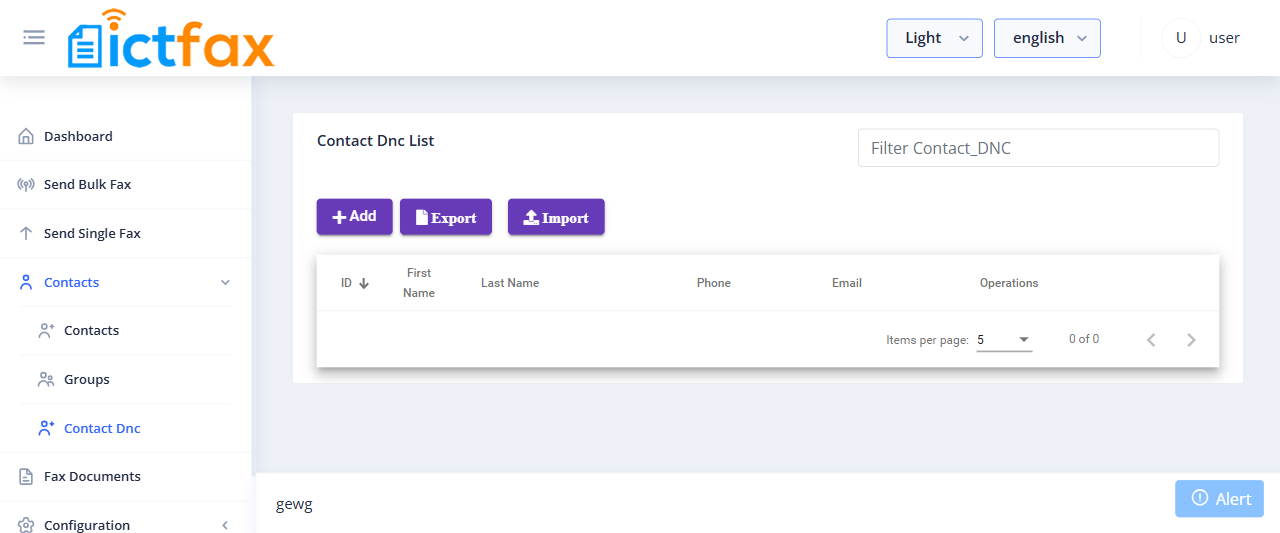The image size is (1280, 533).
Task: Click the ictfax logo
Action: tap(171, 39)
